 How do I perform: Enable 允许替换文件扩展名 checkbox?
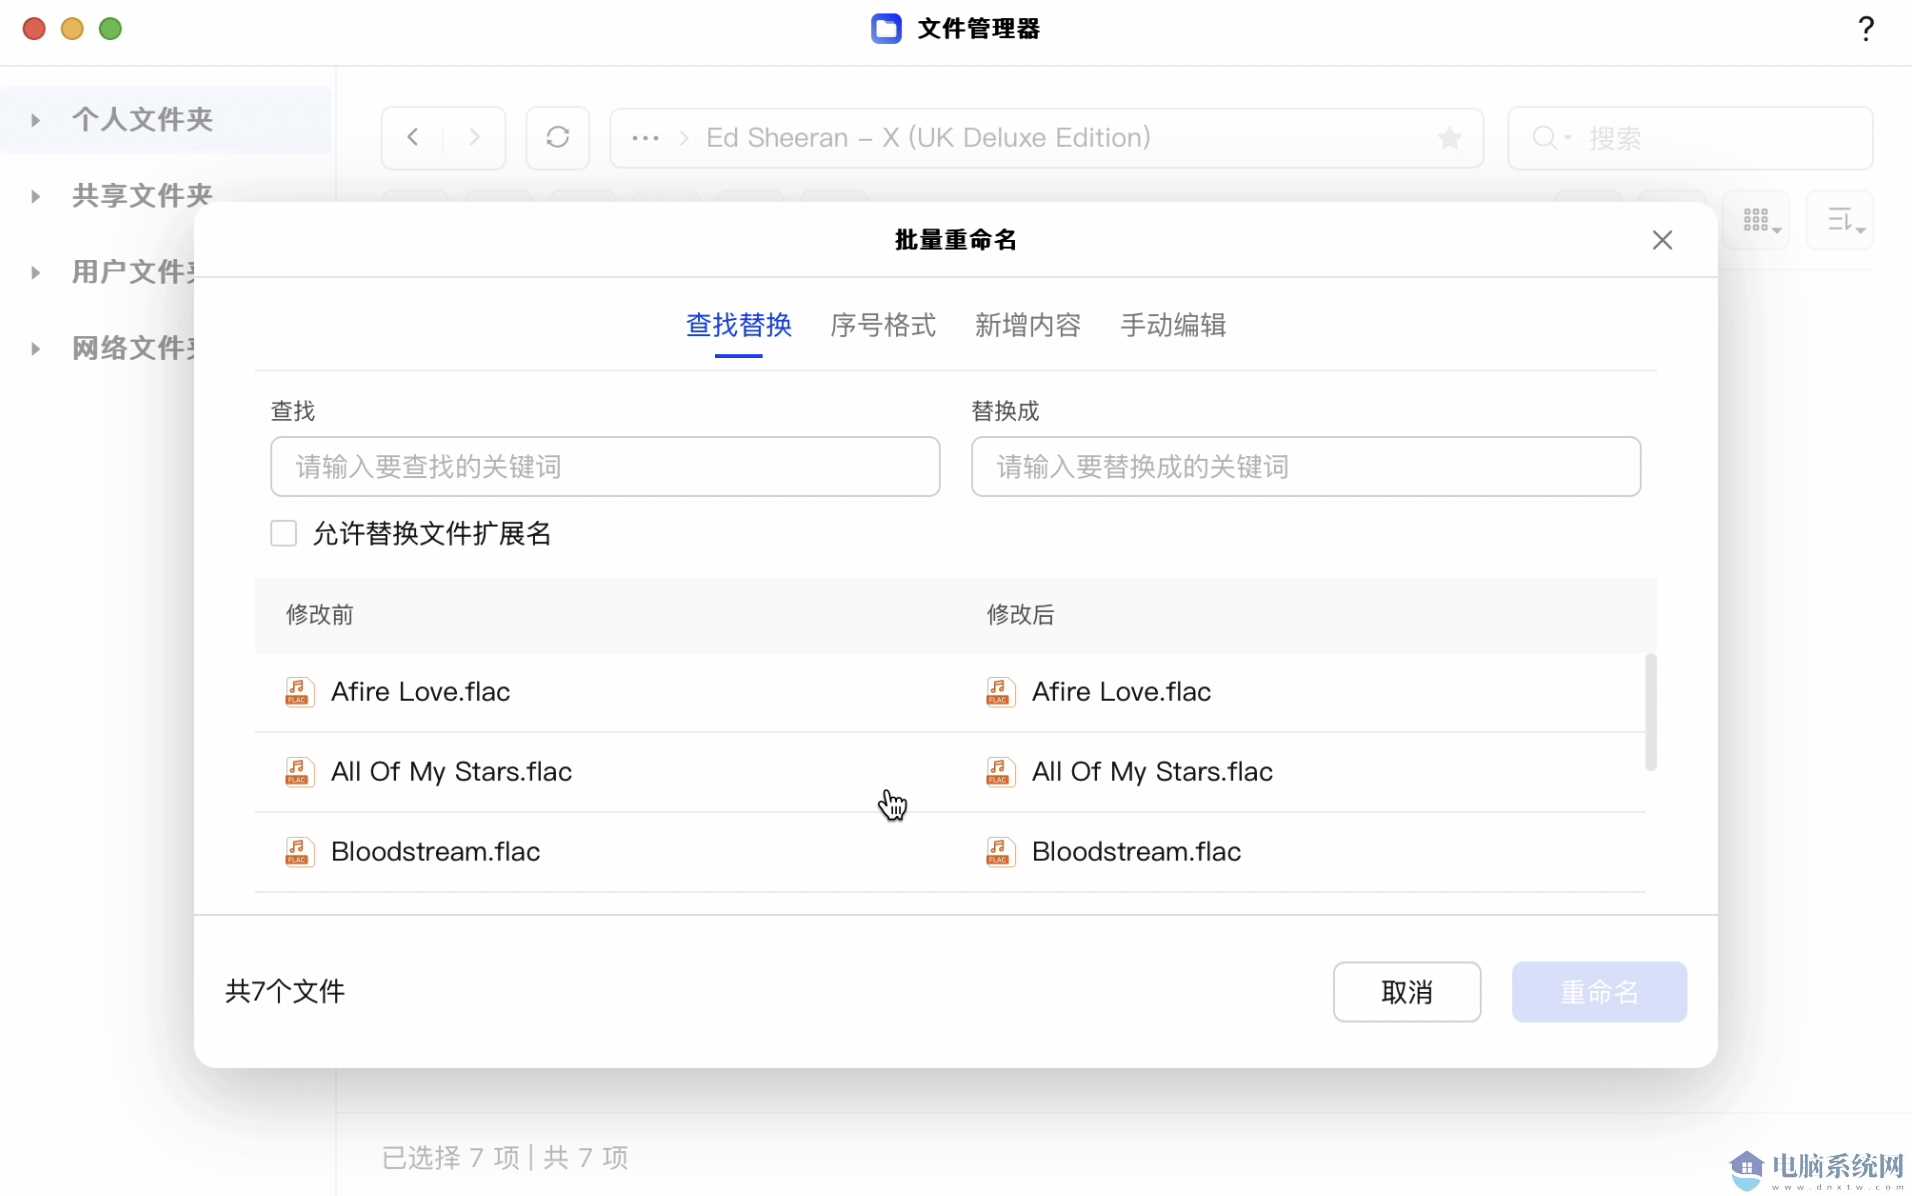pyautogui.click(x=283, y=533)
